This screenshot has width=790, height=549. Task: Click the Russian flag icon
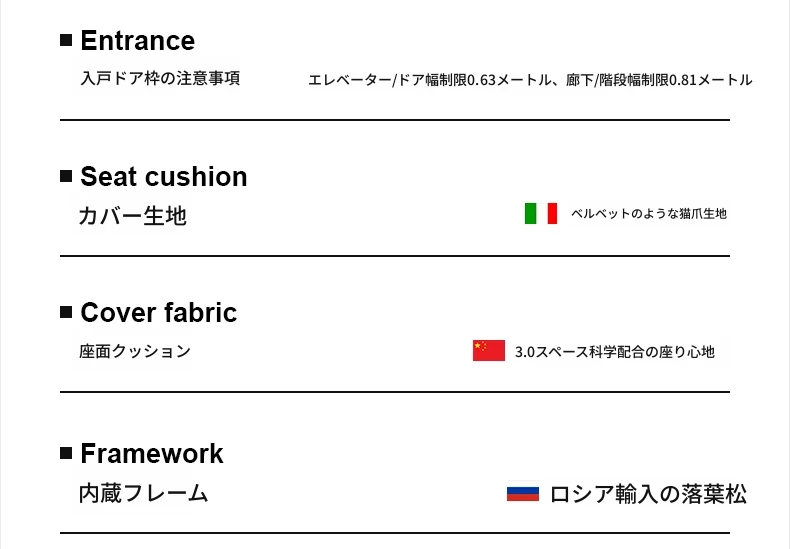coord(523,494)
